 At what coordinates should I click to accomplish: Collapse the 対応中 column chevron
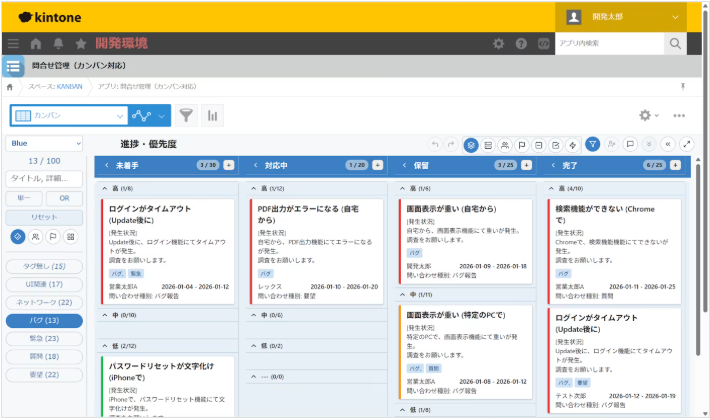(255, 165)
